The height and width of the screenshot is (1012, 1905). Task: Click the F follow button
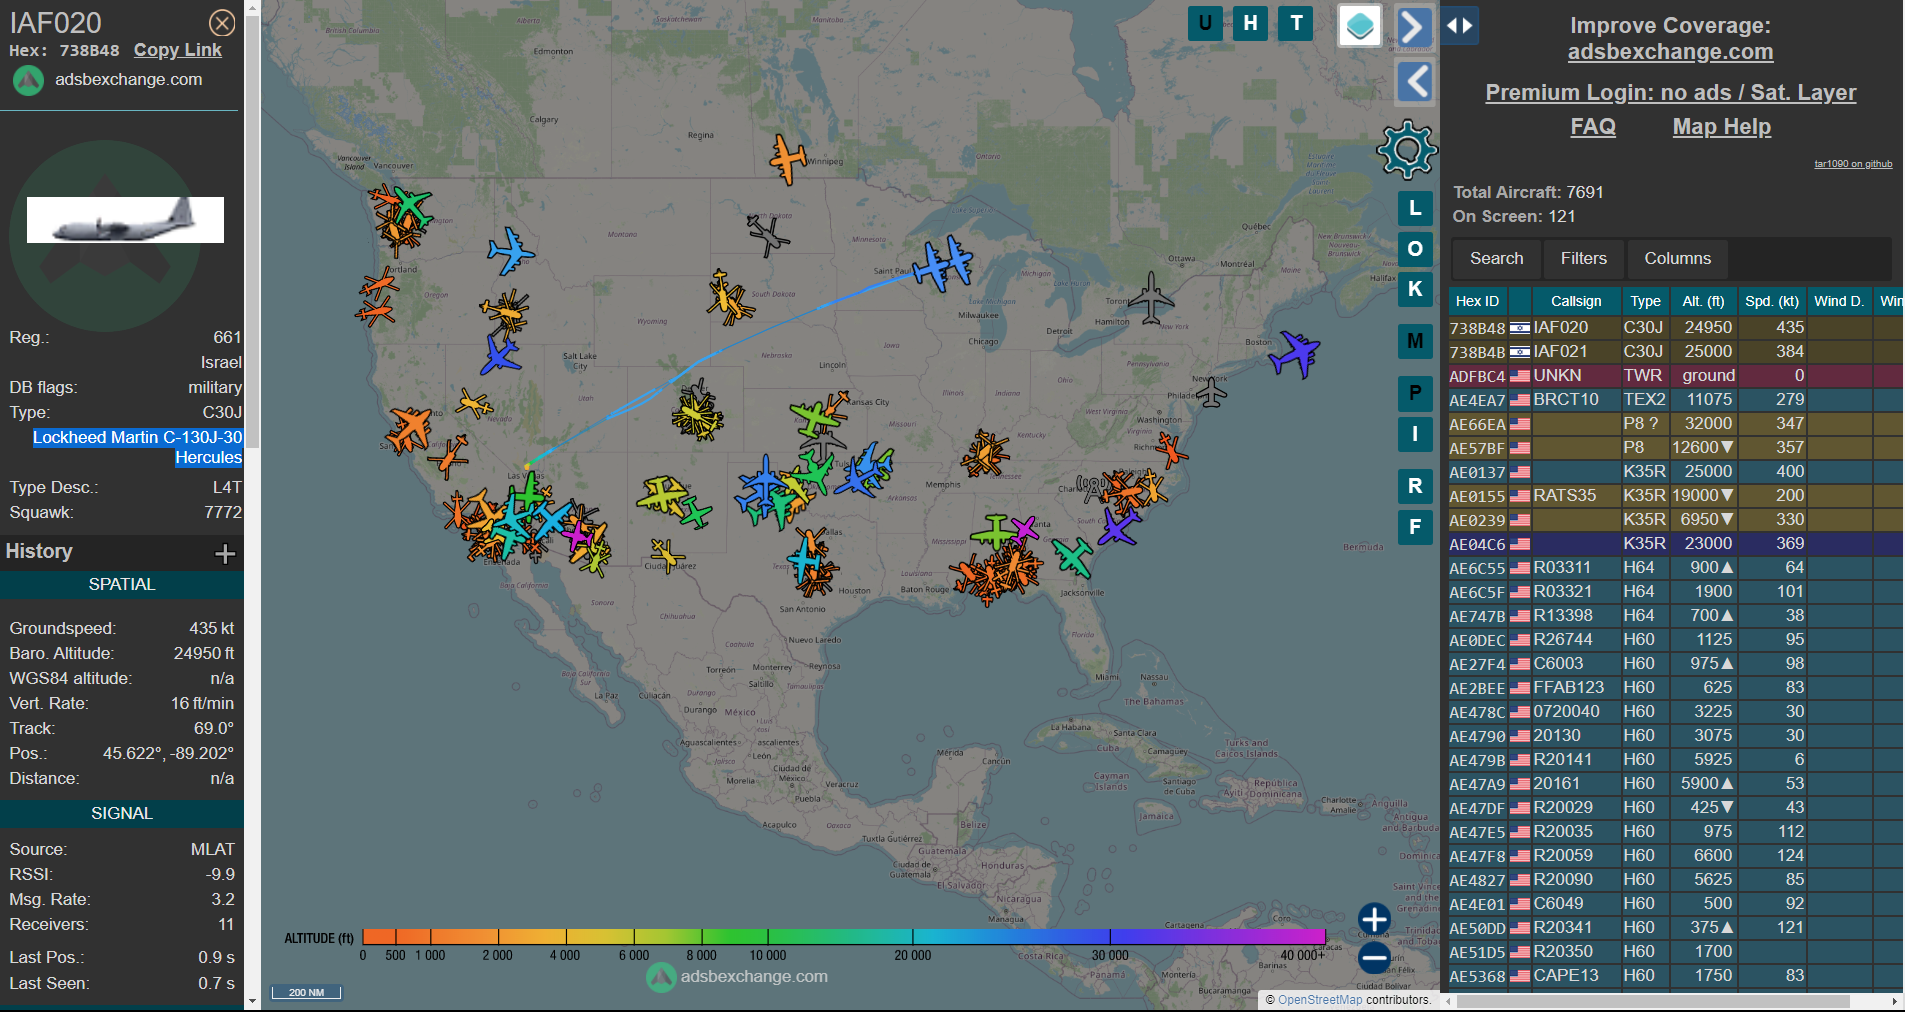click(x=1415, y=527)
